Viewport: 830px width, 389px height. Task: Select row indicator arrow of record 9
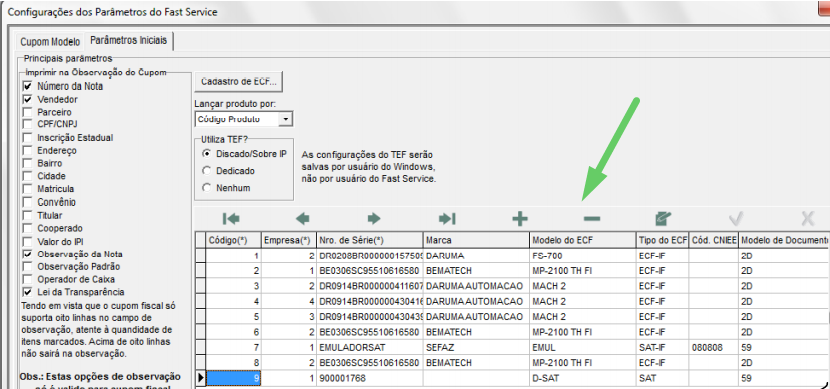pos(200,378)
